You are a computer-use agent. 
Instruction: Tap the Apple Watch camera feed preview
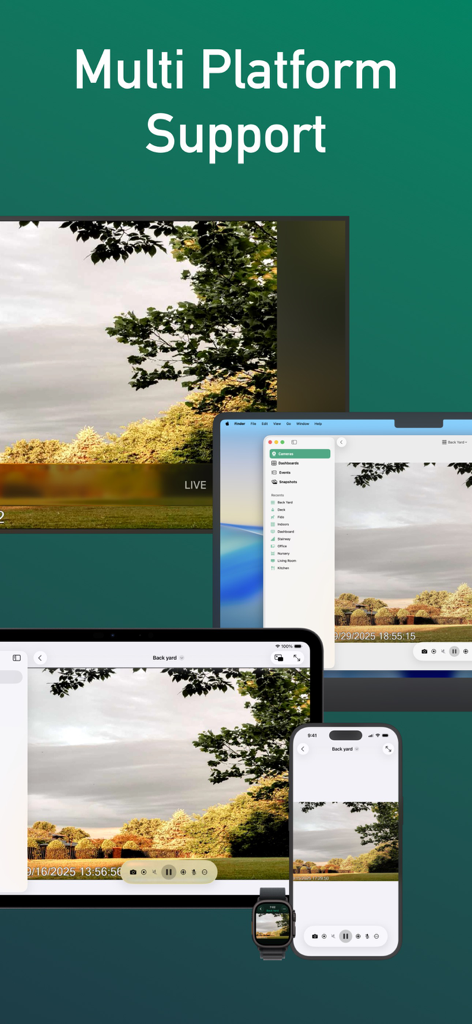click(x=272, y=925)
